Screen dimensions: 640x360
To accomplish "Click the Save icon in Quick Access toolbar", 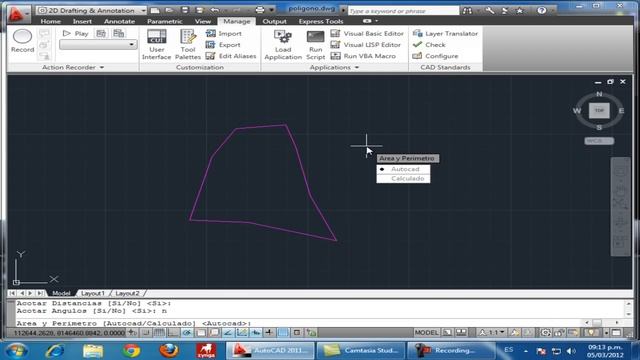I will [x=185, y=10].
